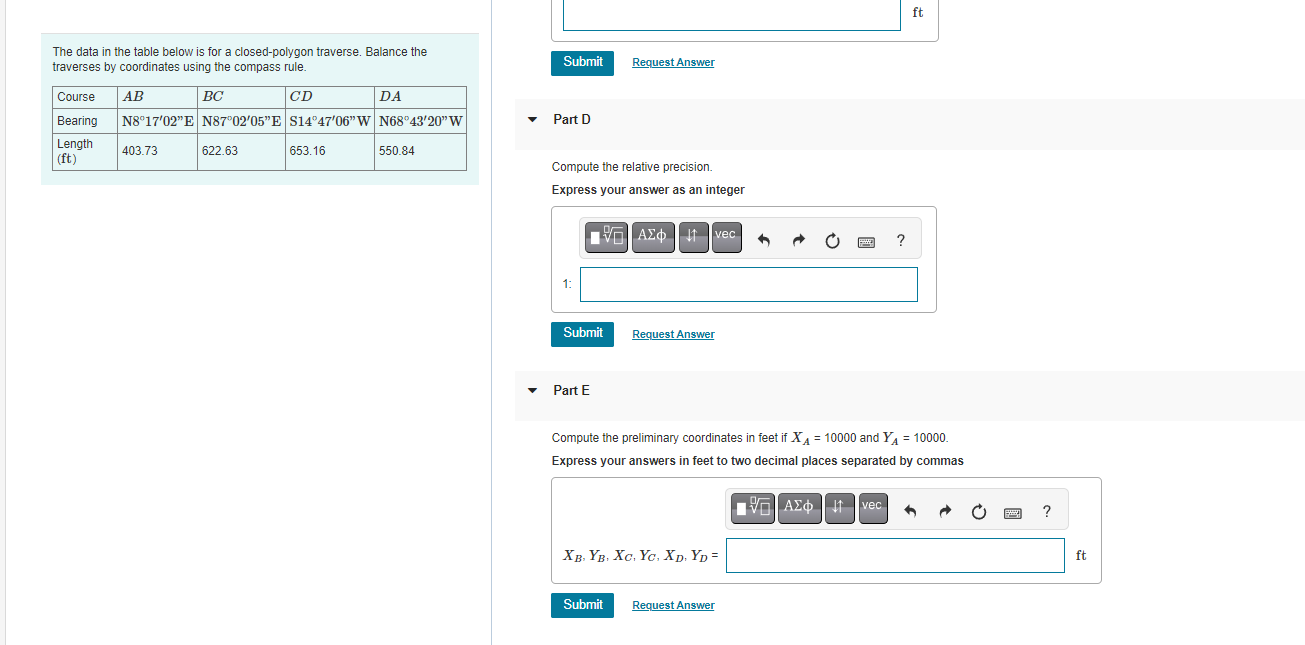The height and width of the screenshot is (645, 1305).
Task: Select the ΑΣΦ Greek symbols icon in Part D
Action: [653, 237]
